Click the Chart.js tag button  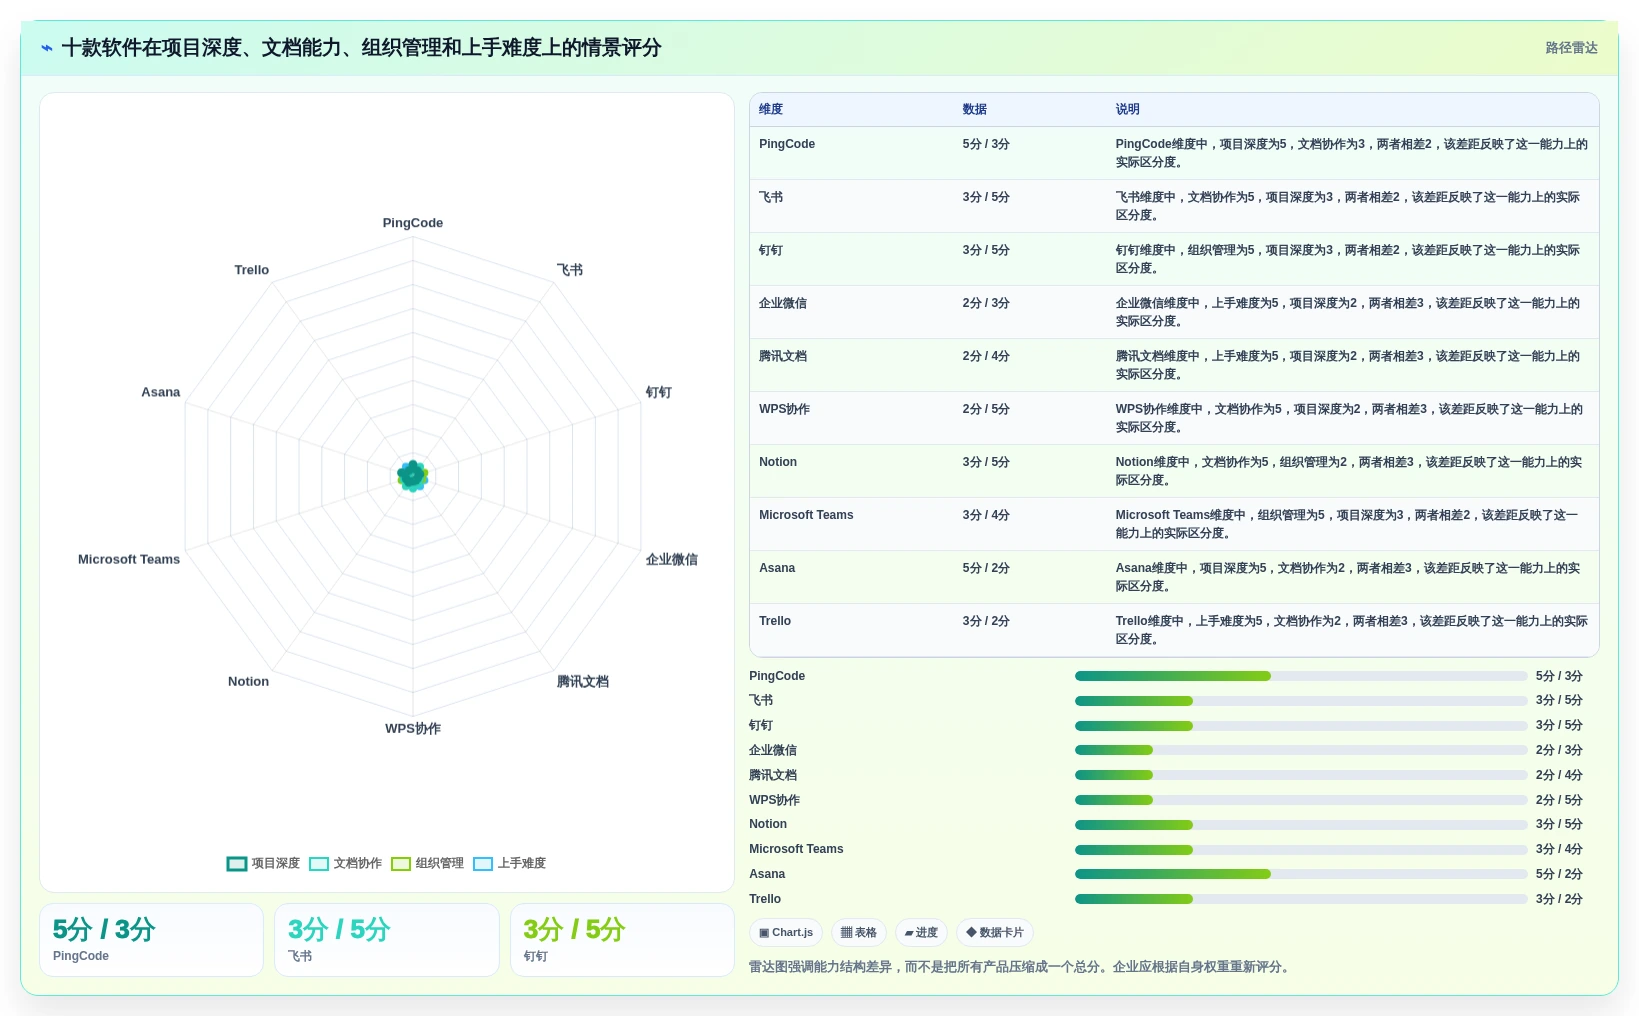pos(786,933)
